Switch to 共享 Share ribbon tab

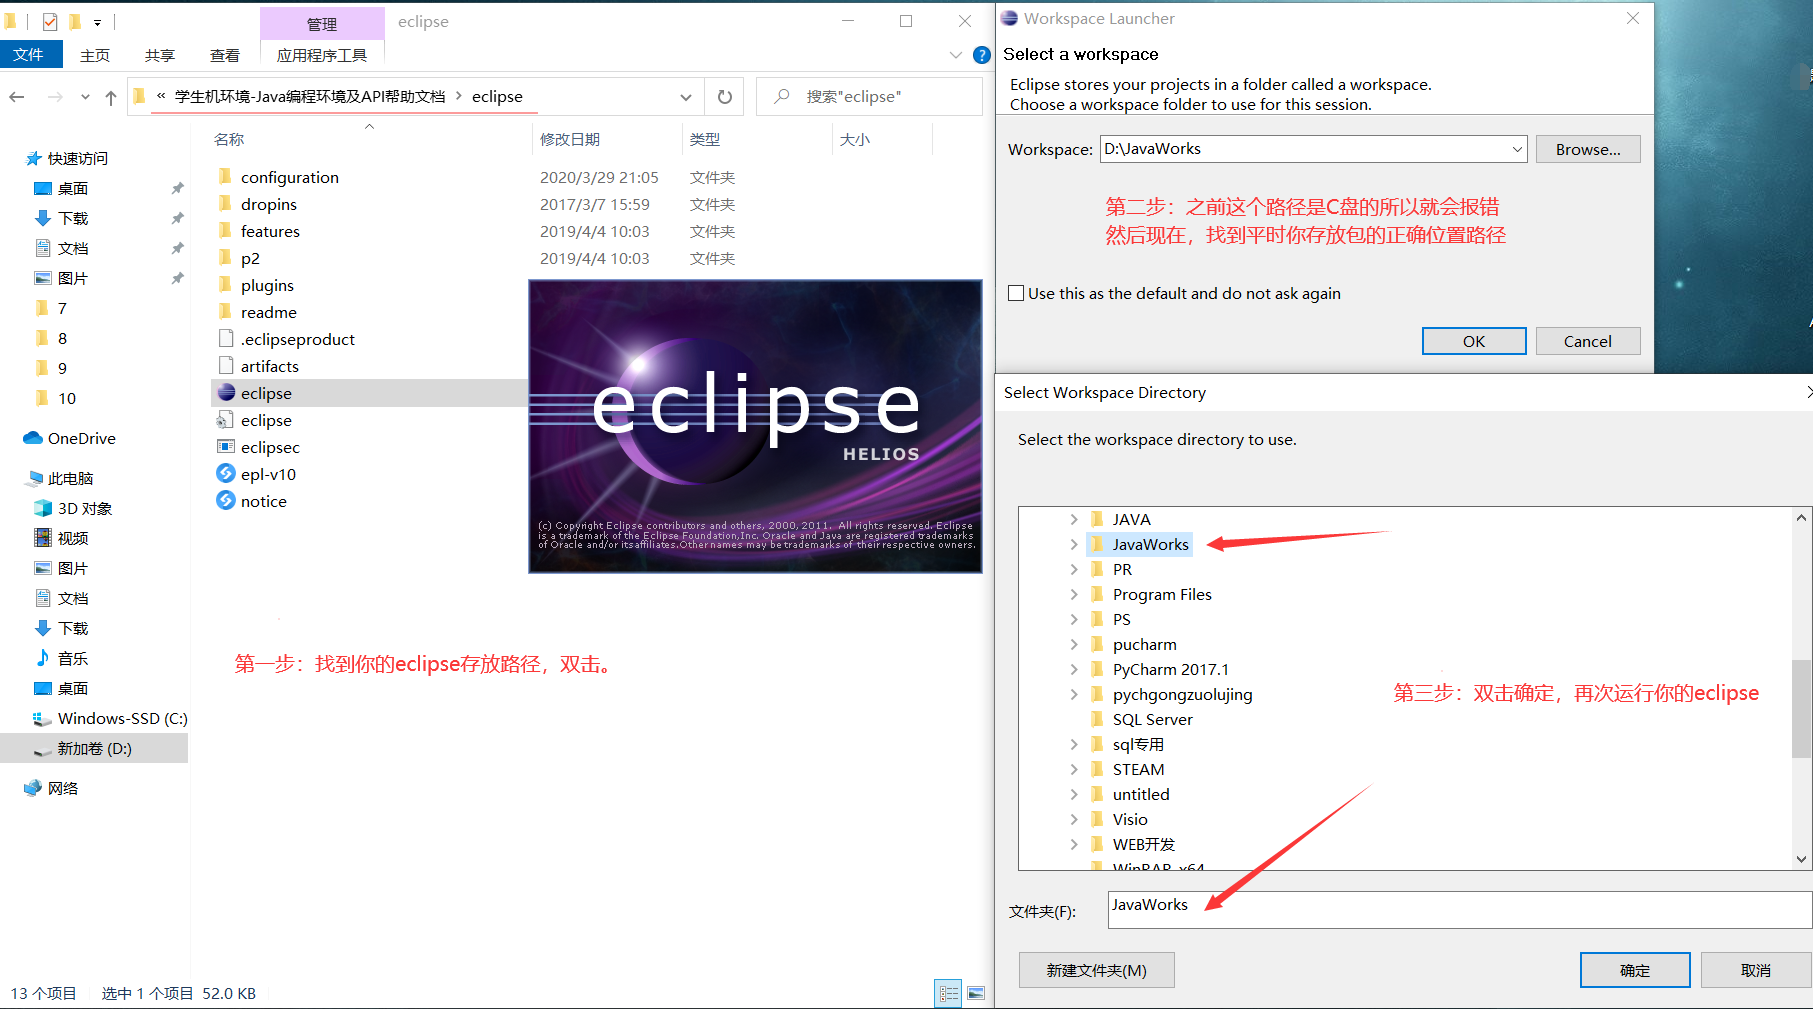point(160,55)
